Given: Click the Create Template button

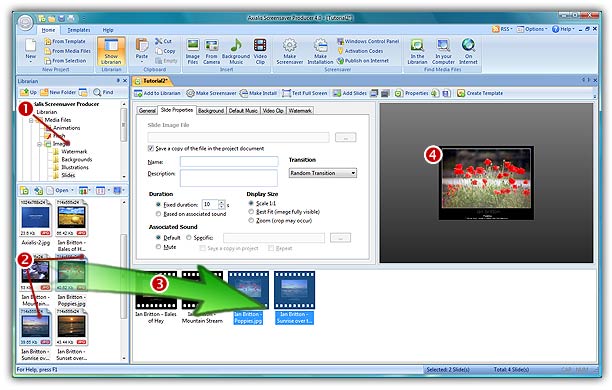Looking at the screenshot, I should [x=480, y=93].
